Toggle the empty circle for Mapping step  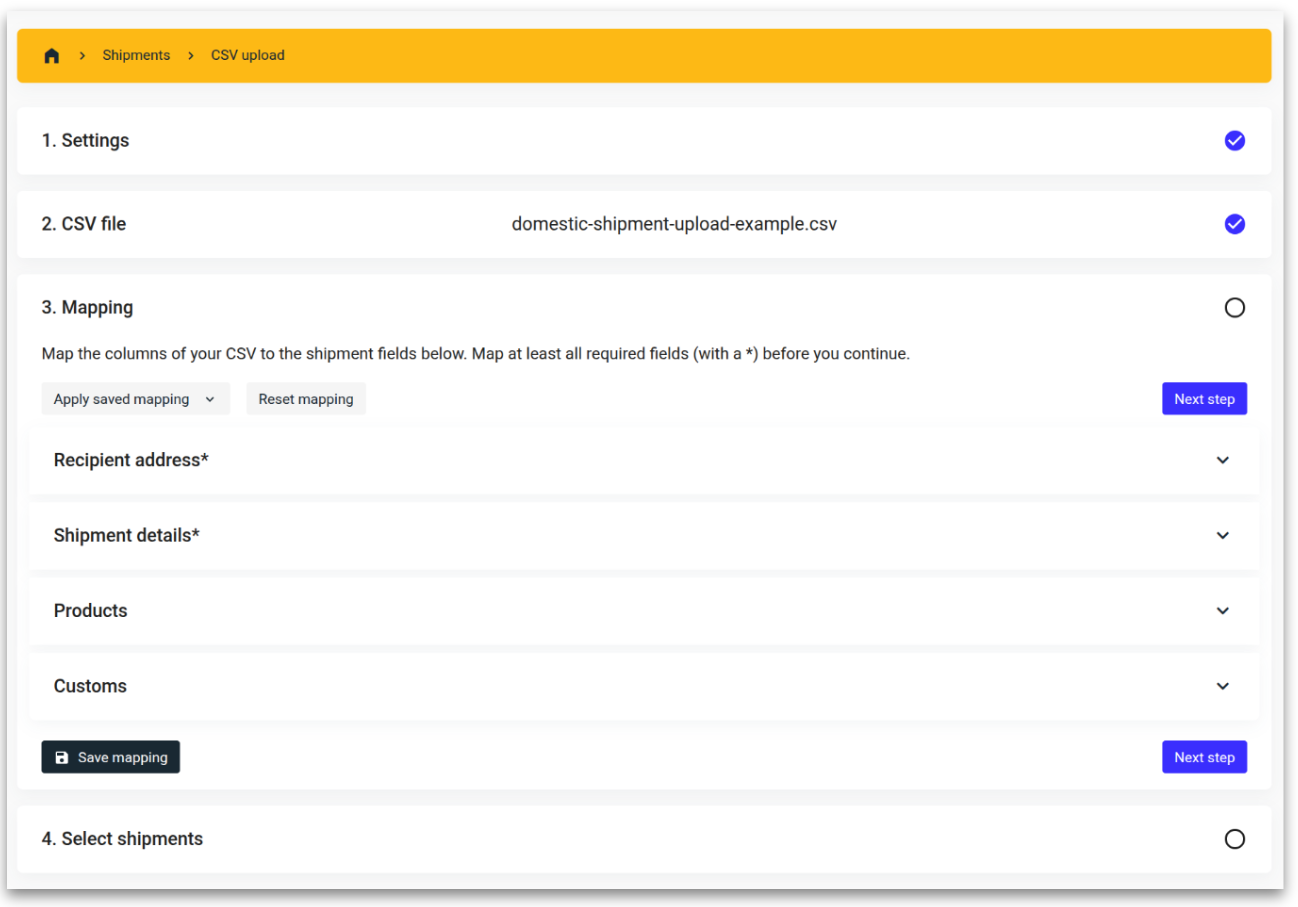(1234, 308)
